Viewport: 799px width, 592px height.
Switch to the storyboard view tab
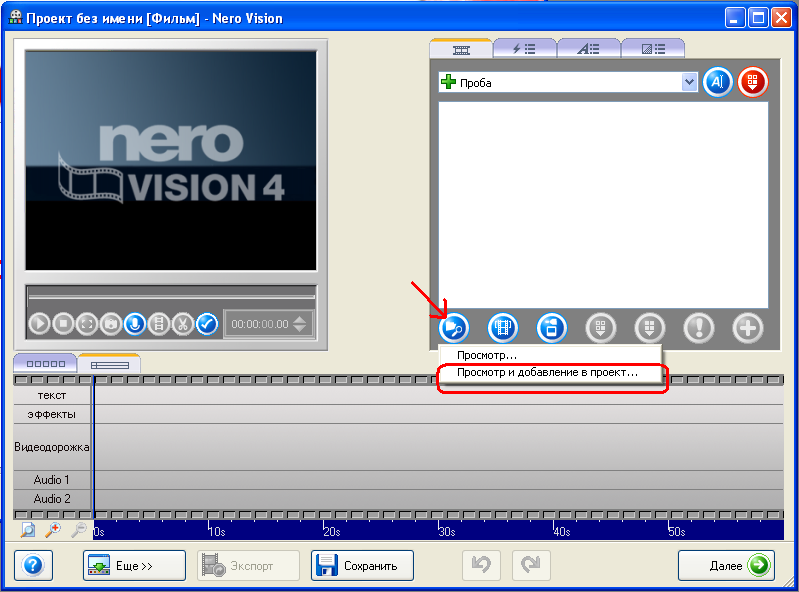[45, 364]
